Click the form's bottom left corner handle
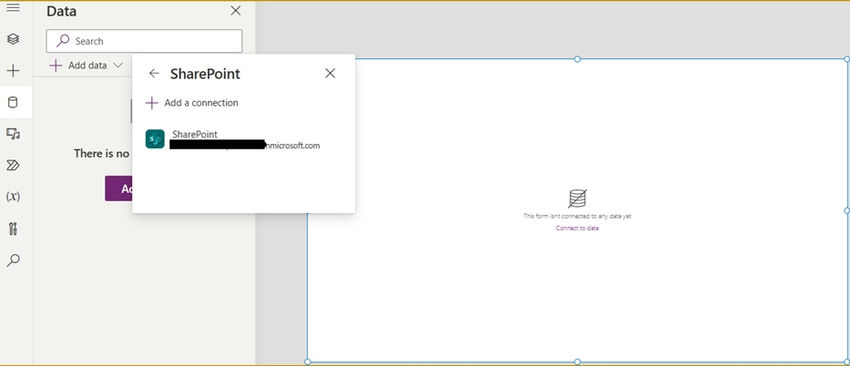 point(307,362)
